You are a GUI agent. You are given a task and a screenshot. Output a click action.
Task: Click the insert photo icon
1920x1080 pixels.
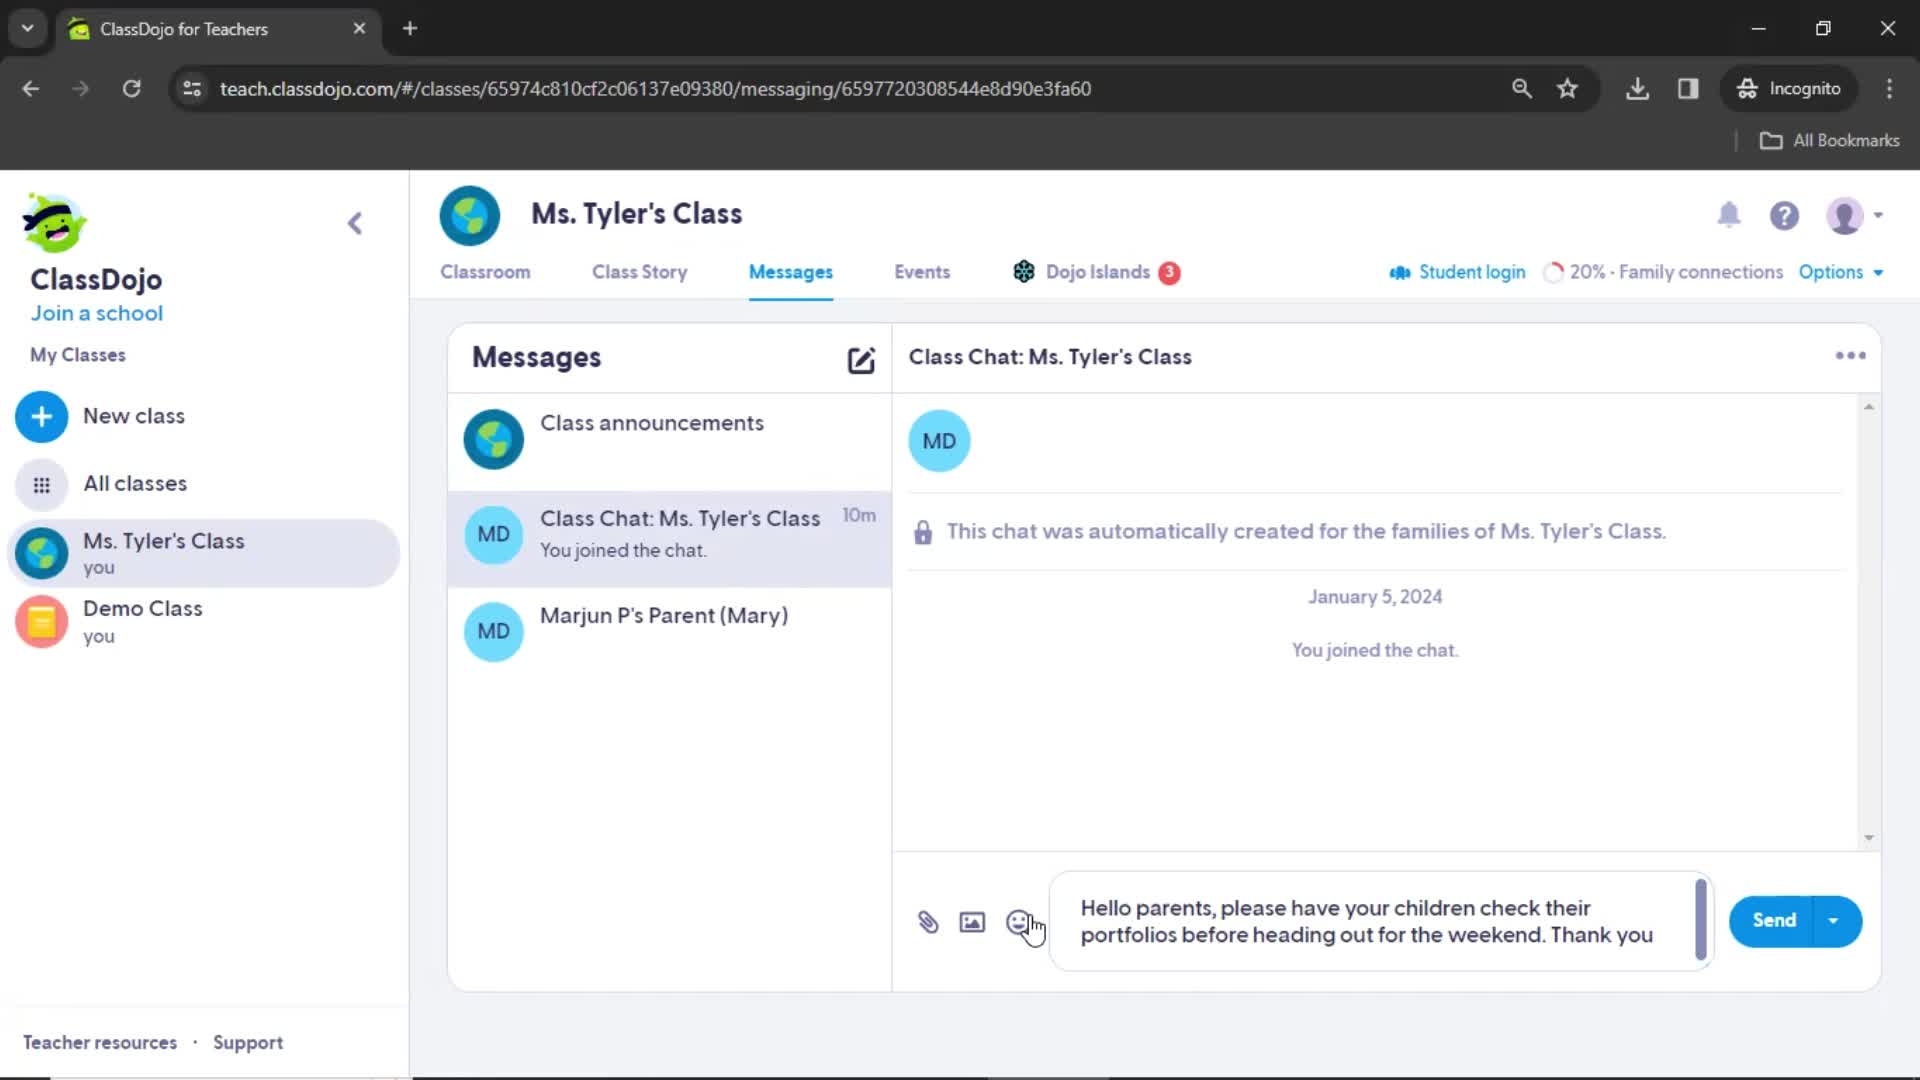pos(972,922)
